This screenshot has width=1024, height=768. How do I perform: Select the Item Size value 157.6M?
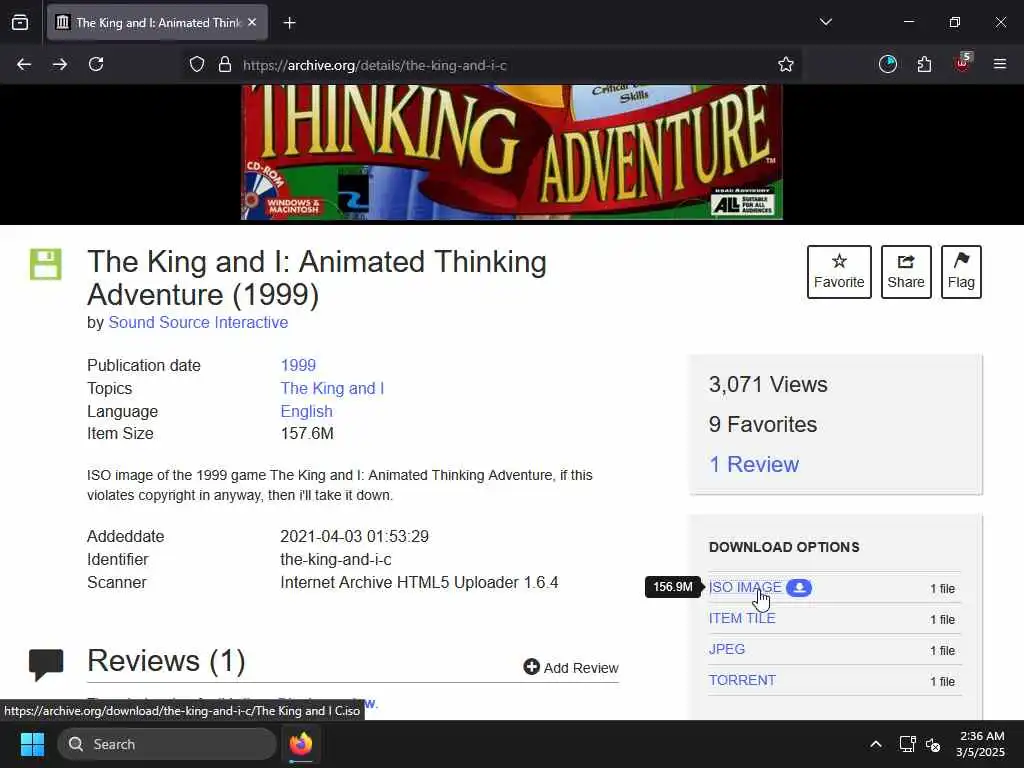click(307, 434)
